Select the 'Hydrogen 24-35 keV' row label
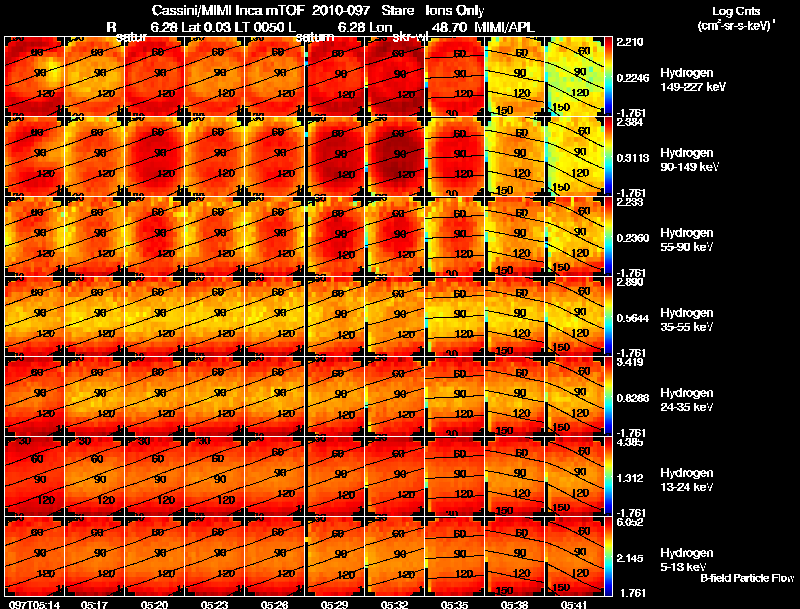 tap(687, 400)
